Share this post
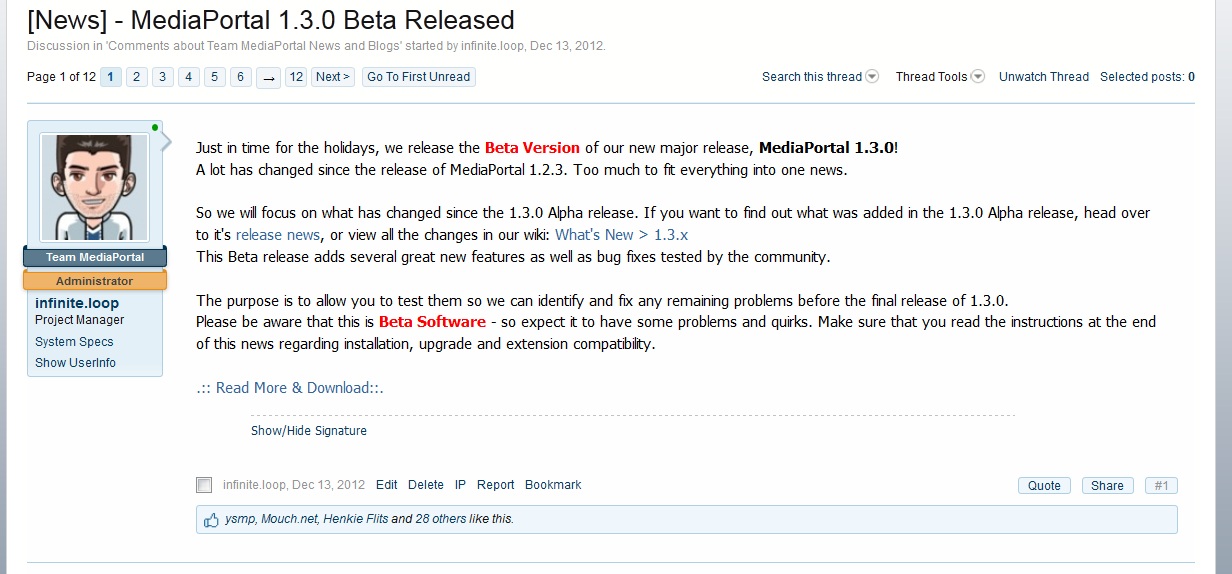1232x574 pixels. coord(1107,486)
